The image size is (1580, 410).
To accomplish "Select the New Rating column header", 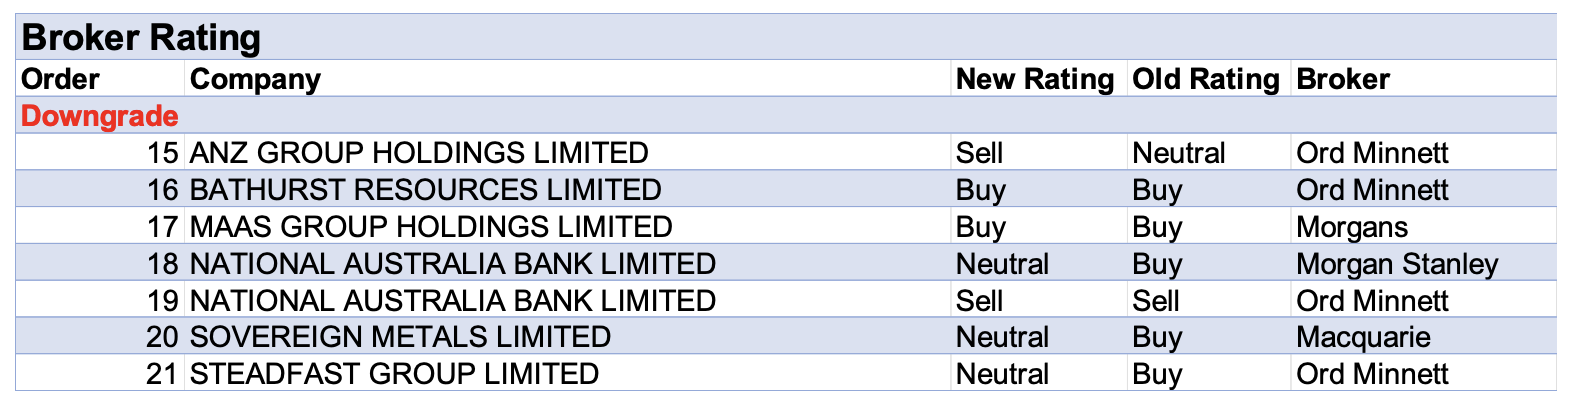I will click(1035, 79).
